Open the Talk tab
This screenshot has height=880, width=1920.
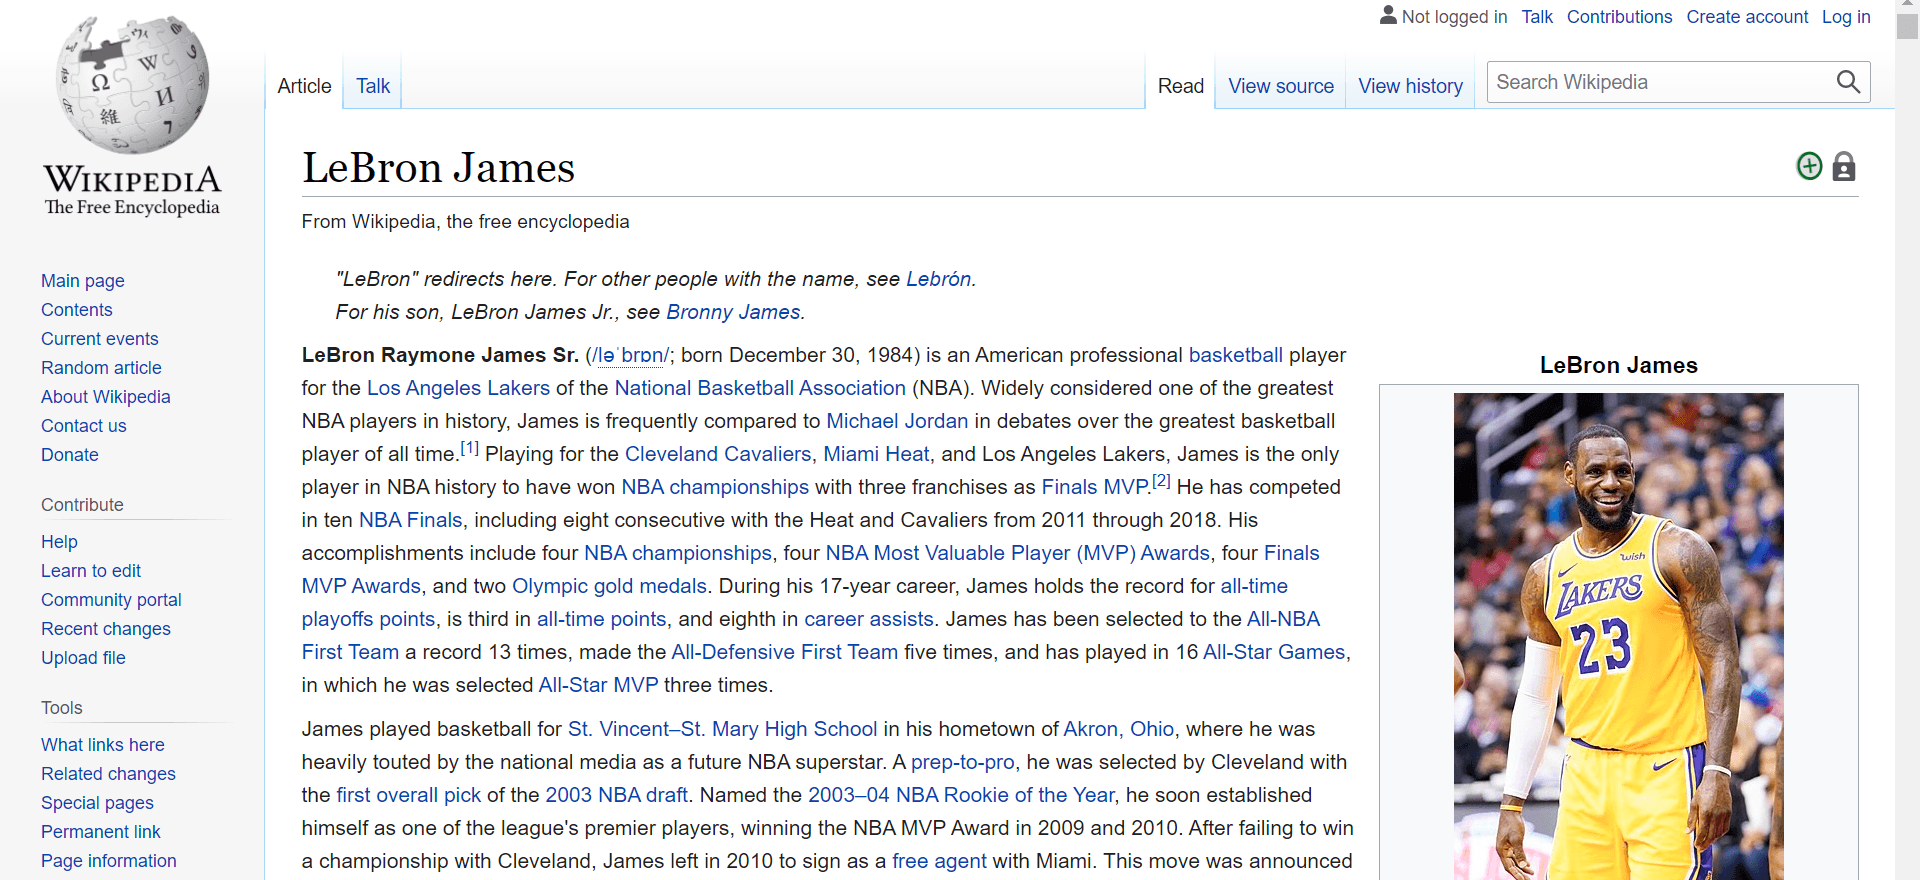click(372, 86)
